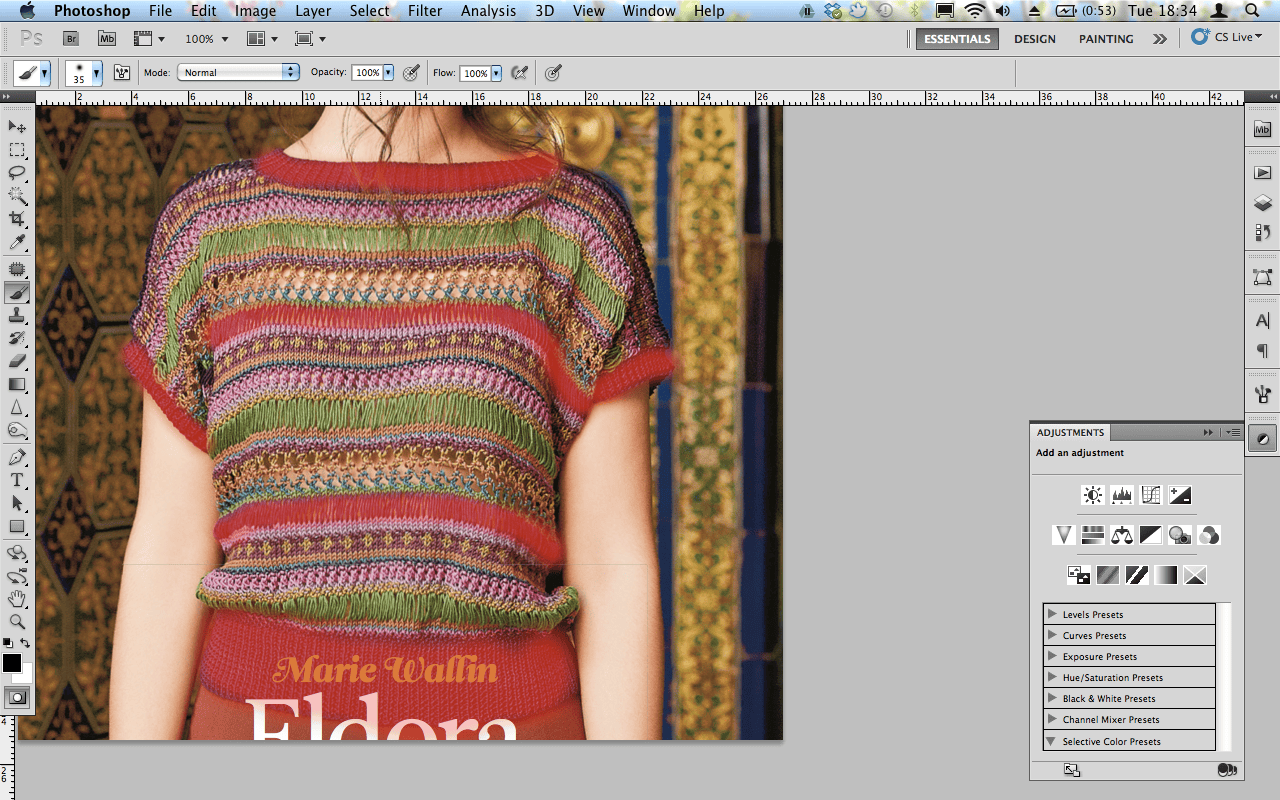Toggle tablet pressure for opacity

click(x=411, y=72)
